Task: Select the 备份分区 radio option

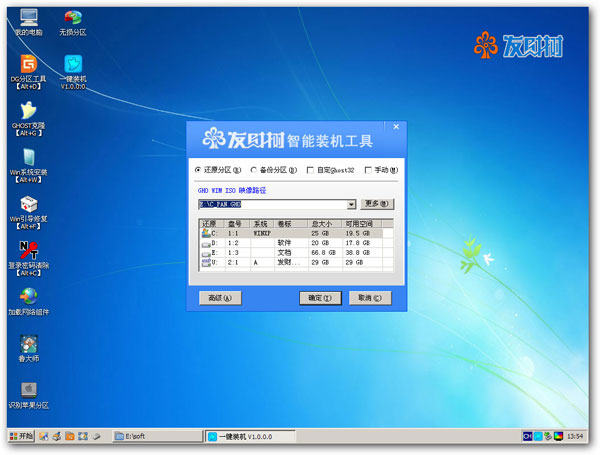Action: (274, 170)
